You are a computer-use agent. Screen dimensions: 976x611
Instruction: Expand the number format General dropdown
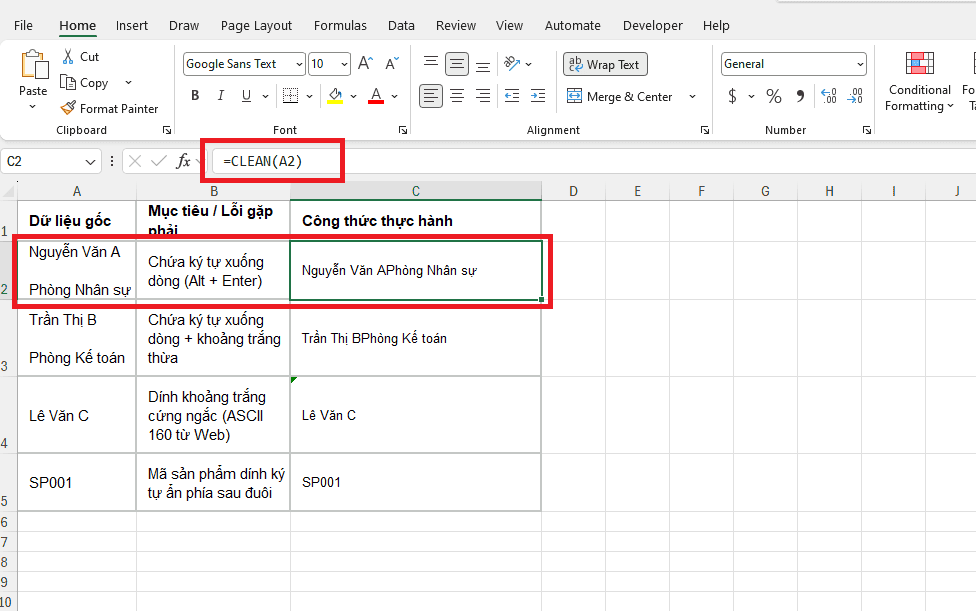[x=860, y=64]
